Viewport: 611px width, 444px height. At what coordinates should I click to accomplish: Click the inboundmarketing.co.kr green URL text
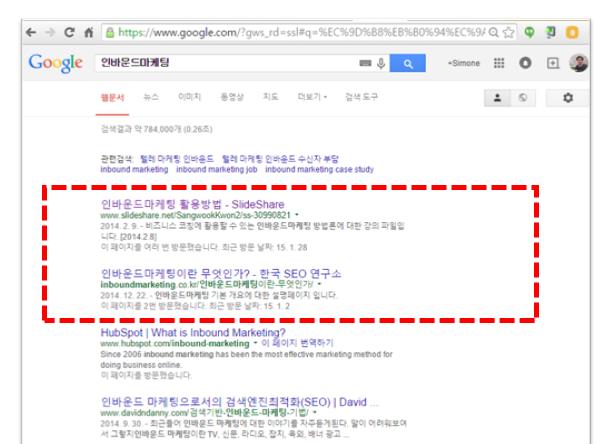[x=207, y=285]
